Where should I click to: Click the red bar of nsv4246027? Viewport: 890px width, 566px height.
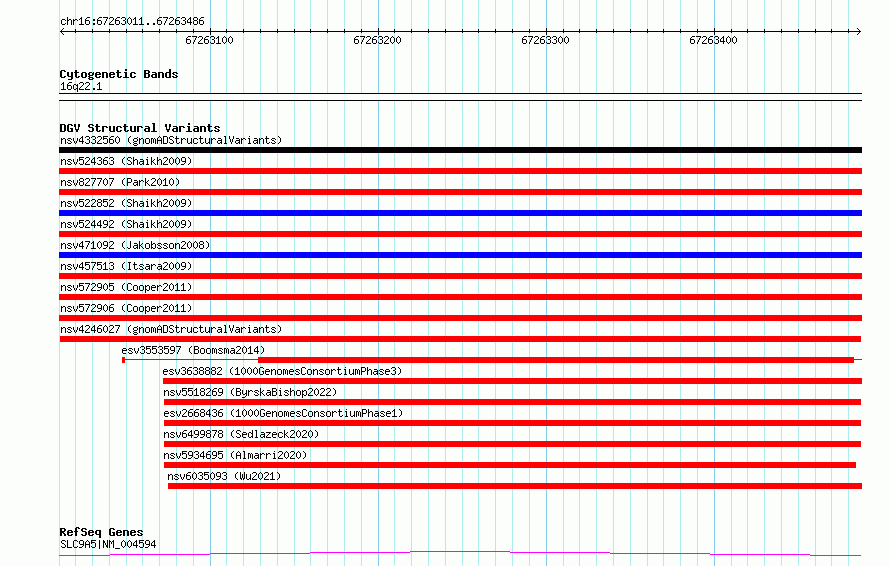[460, 339]
